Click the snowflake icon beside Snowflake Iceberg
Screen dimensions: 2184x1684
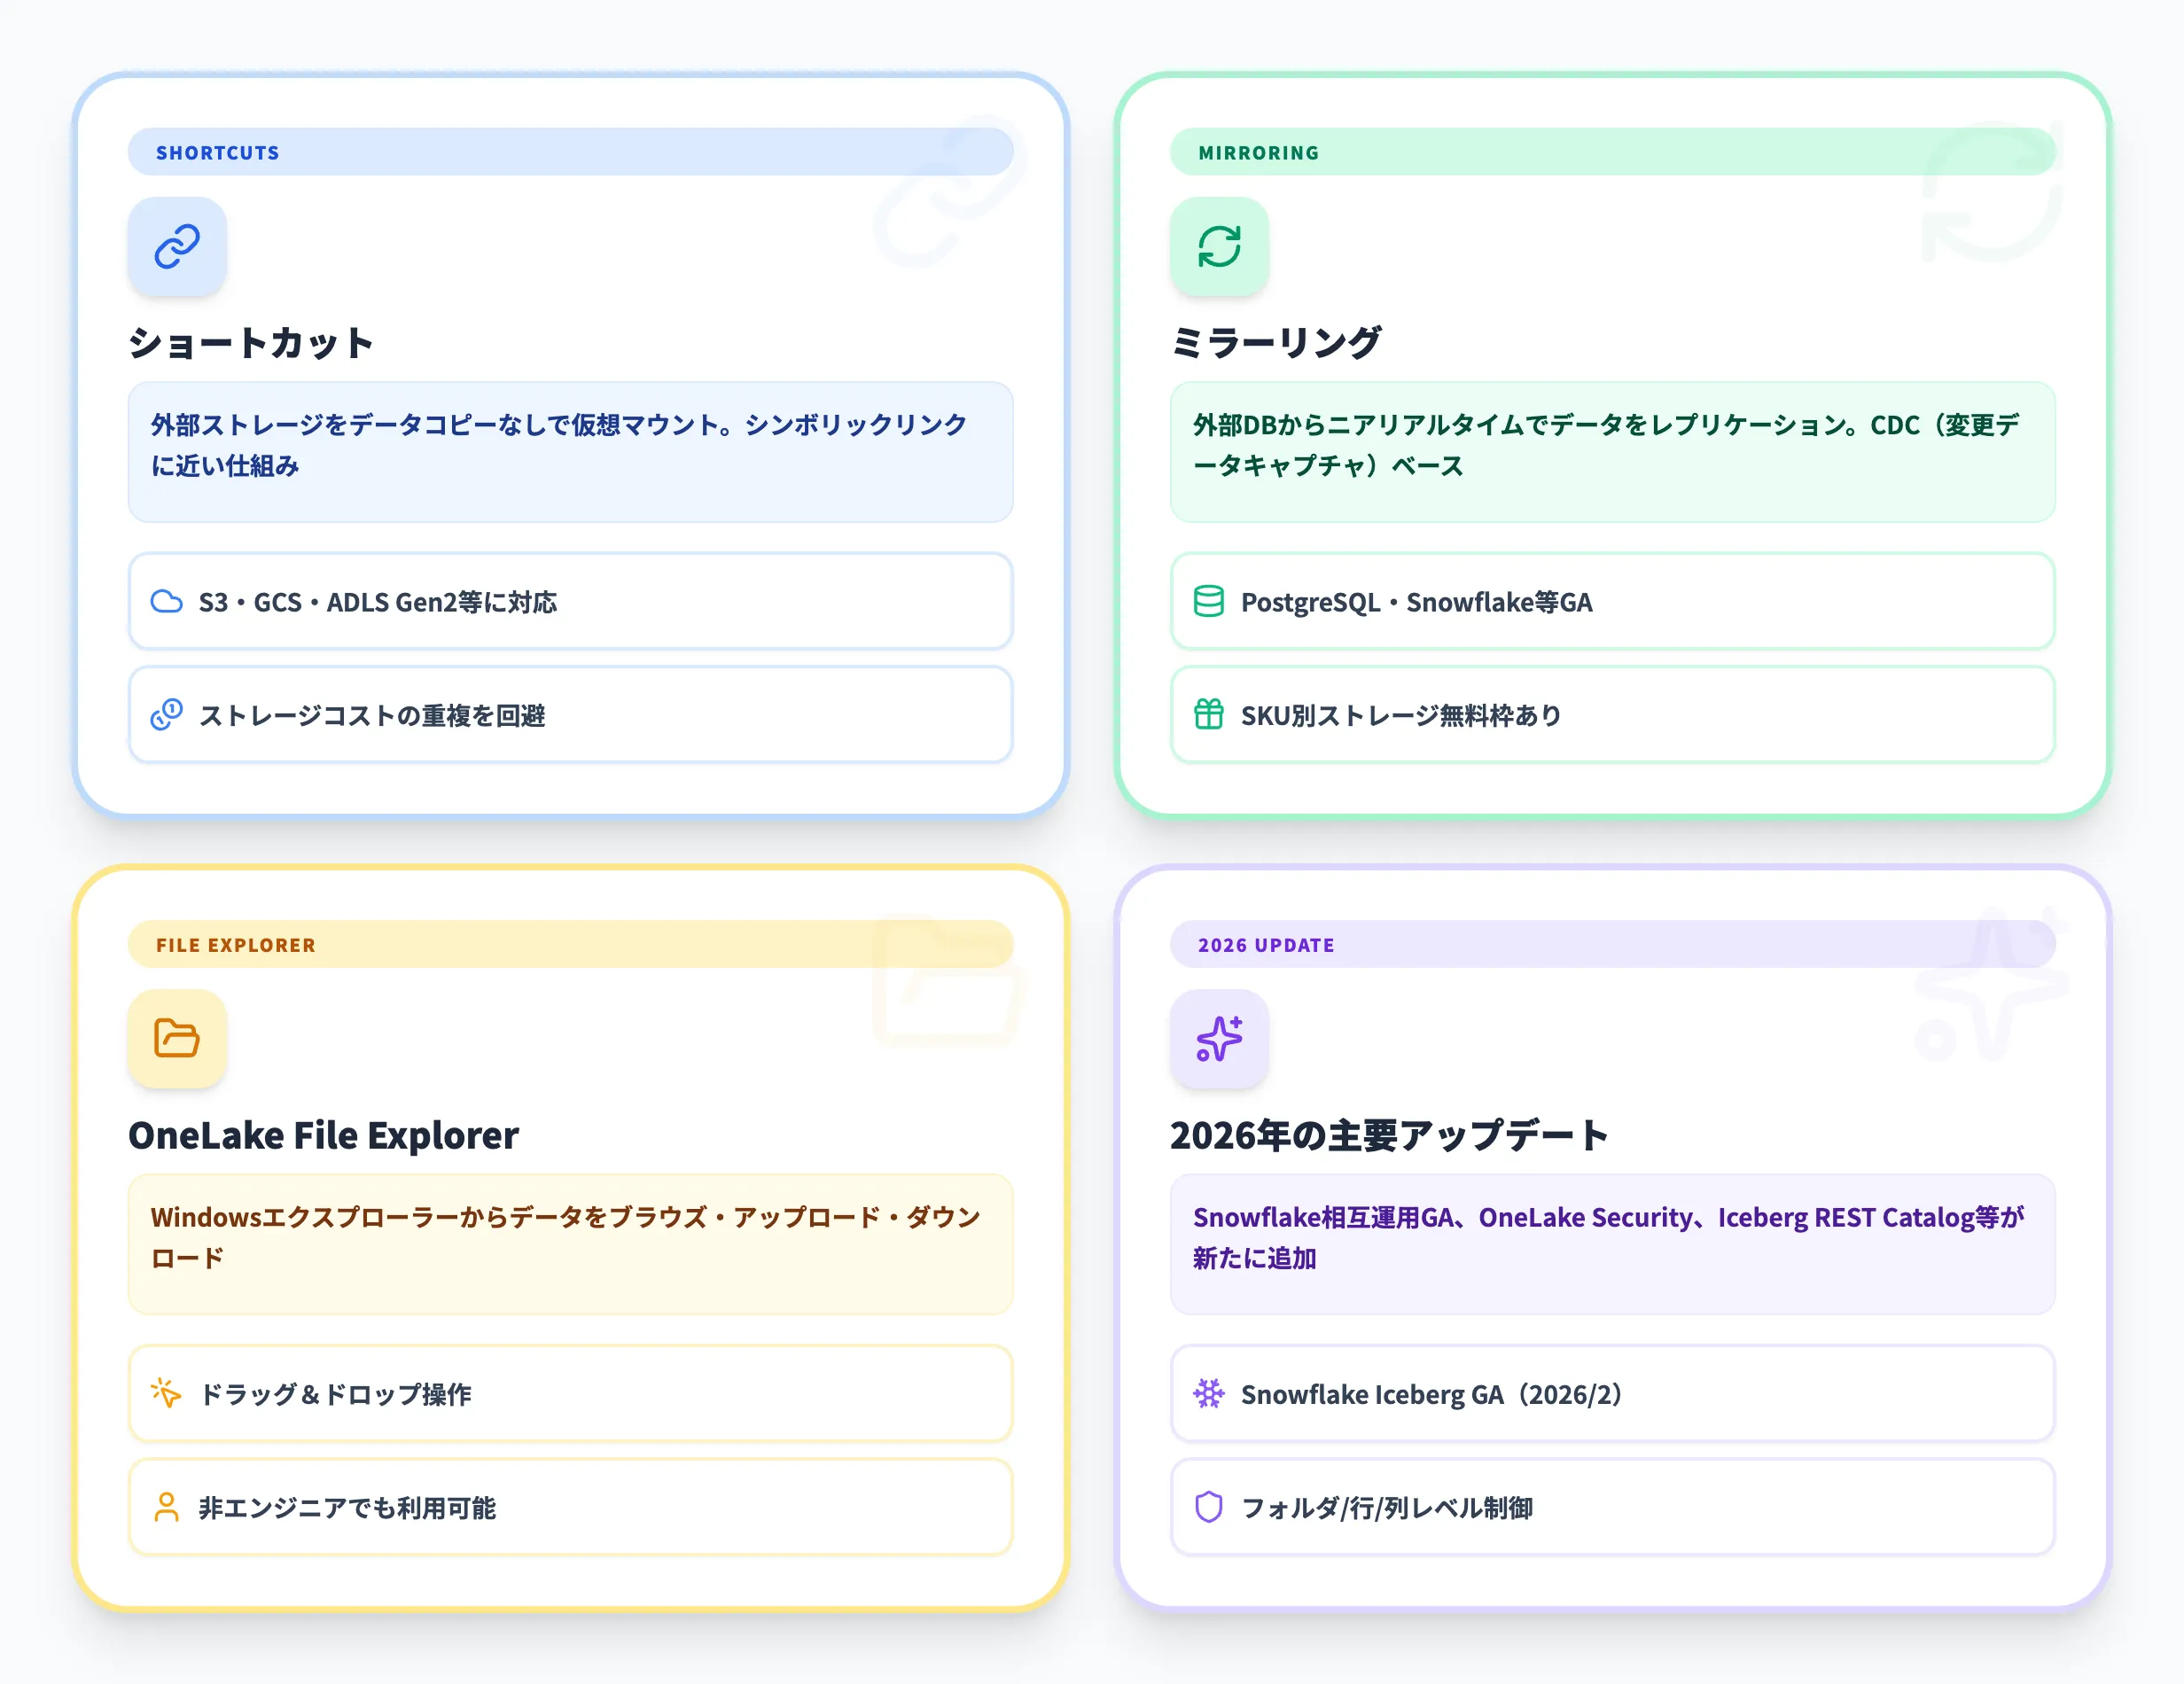click(x=1208, y=1393)
